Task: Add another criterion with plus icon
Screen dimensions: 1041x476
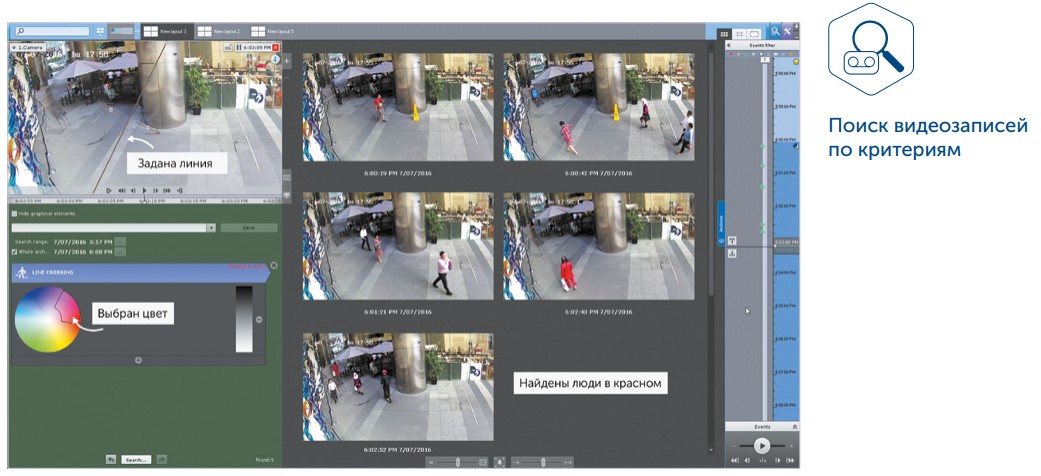Action: (x=138, y=360)
